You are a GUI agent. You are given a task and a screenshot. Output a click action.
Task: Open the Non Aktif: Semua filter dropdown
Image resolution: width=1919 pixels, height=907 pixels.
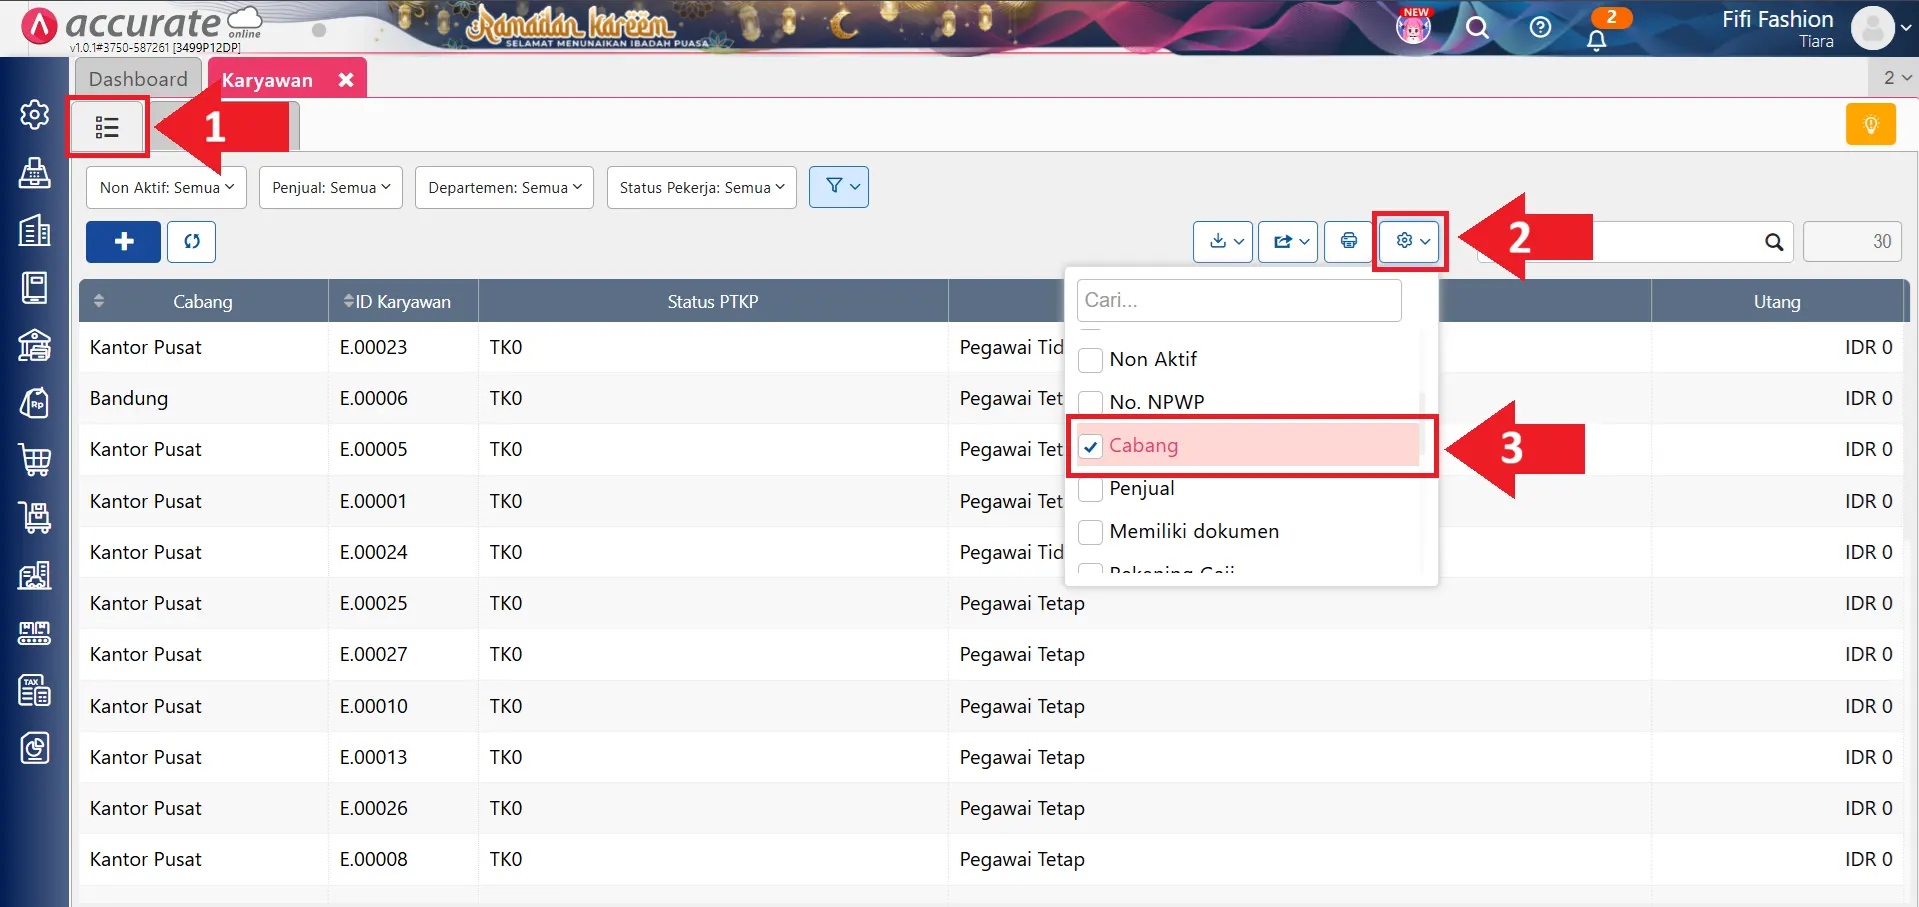pos(166,187)
